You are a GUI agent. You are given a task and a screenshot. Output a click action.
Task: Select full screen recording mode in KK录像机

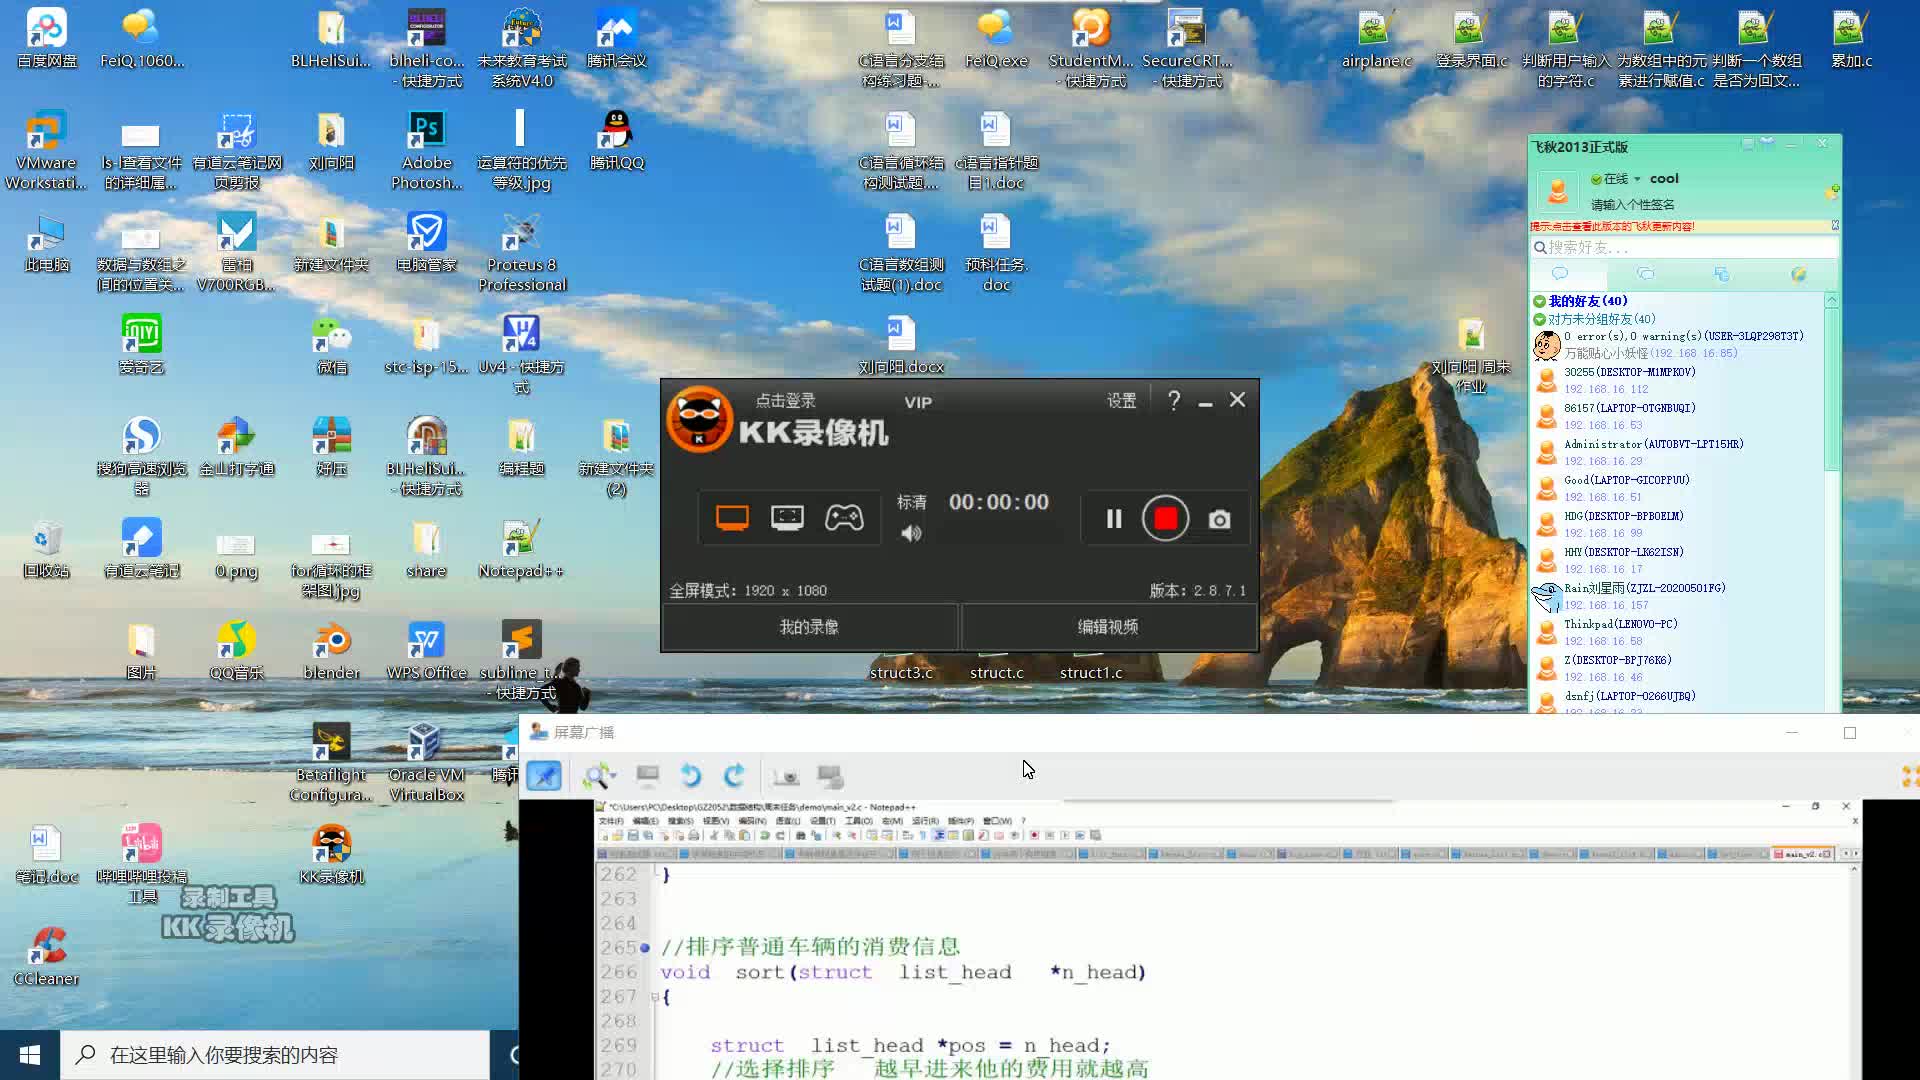pos(732,518)
